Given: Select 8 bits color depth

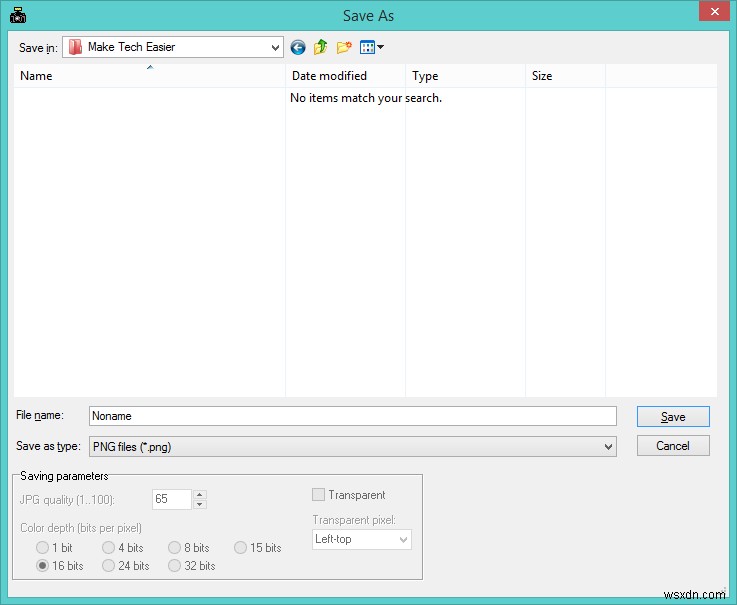Looking at the screenshot, I should point(174,547).
